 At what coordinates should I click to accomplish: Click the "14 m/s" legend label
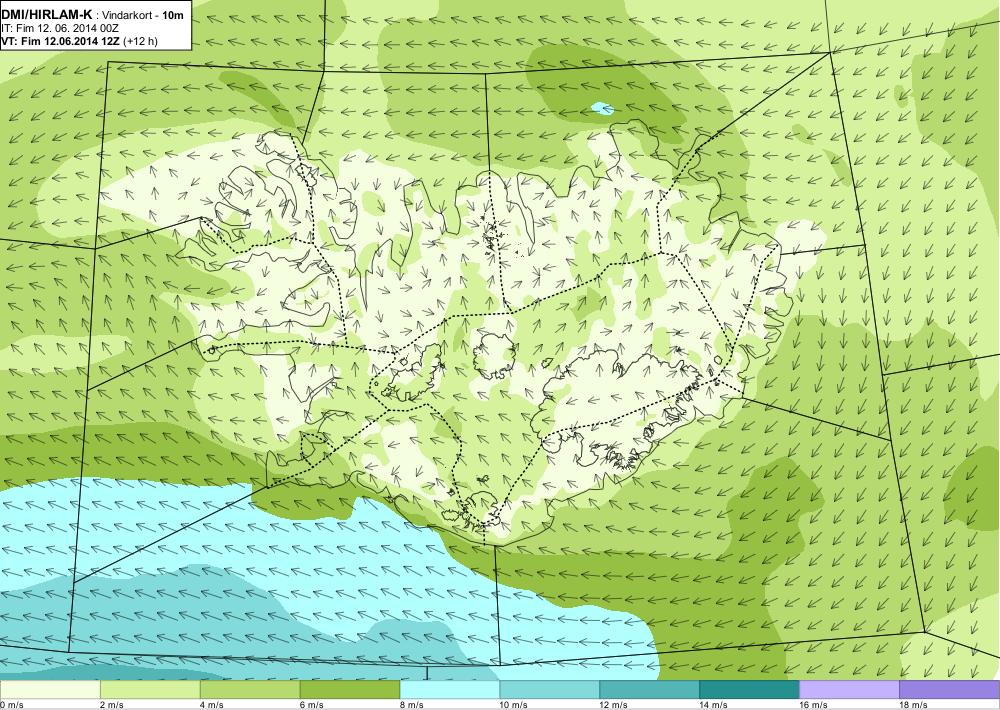pos(714,705)
